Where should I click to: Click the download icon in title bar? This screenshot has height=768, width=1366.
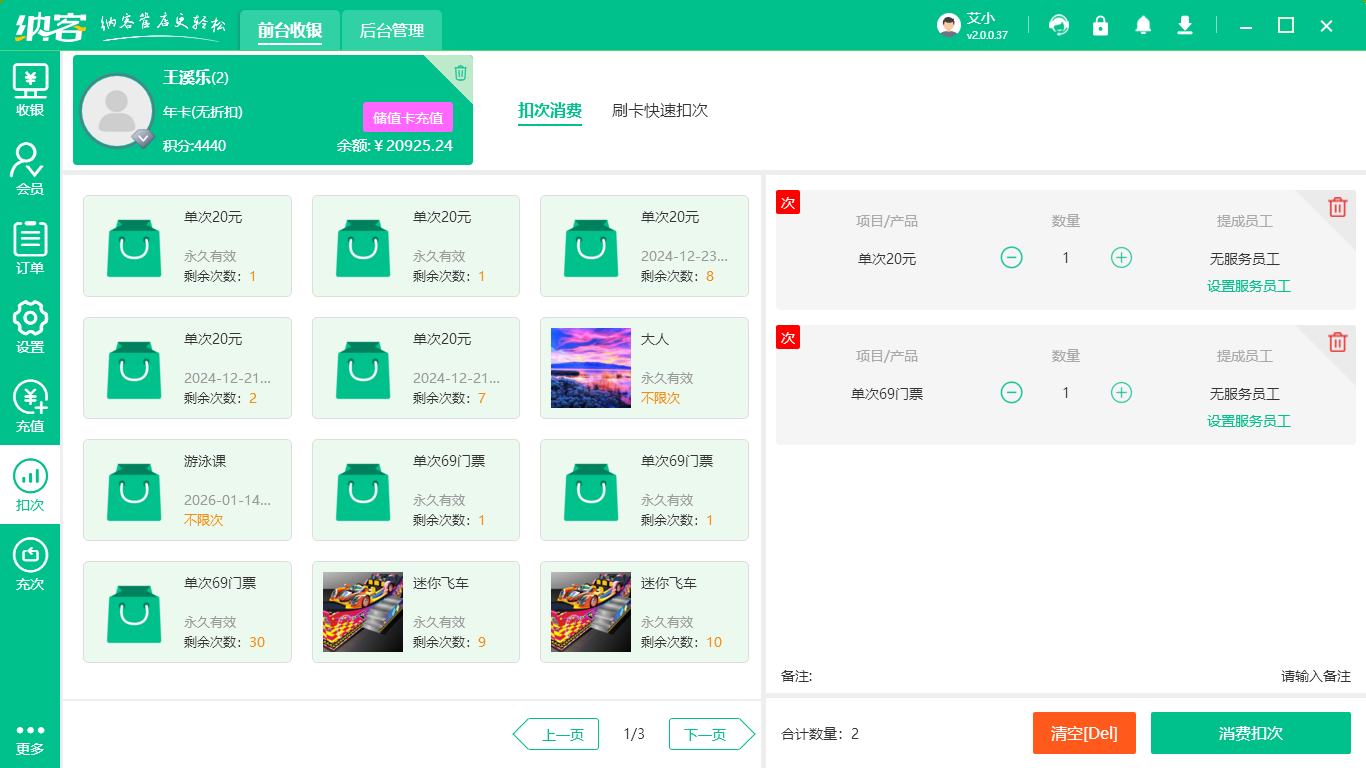coord(1185,26)
